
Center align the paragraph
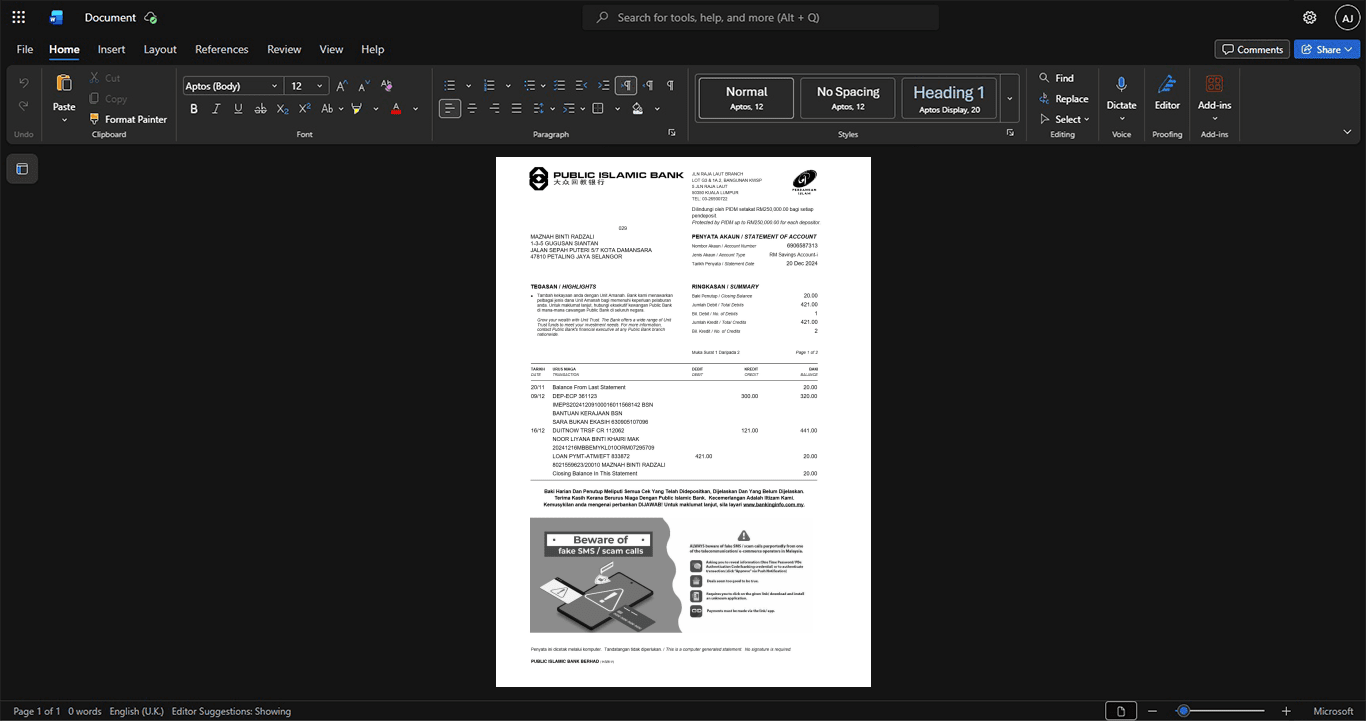tap(472, 108)
